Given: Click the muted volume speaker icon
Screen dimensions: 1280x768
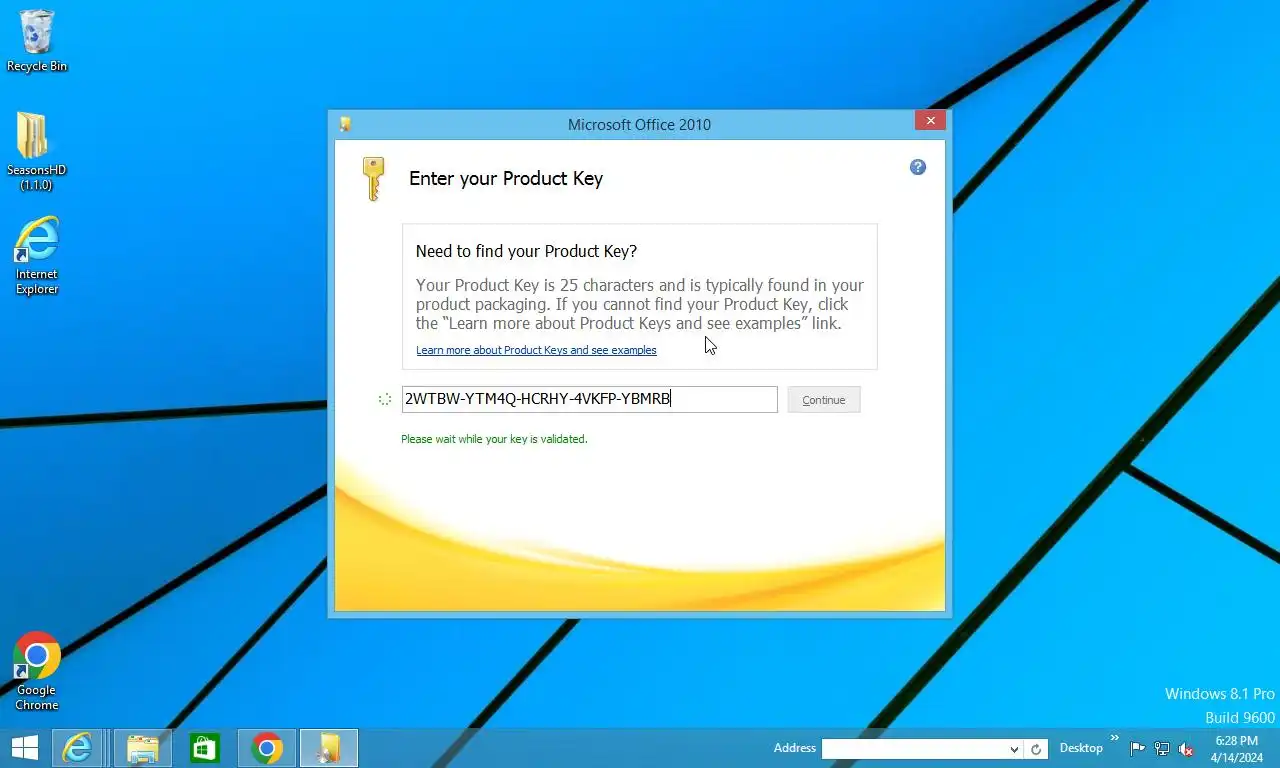Looking at the screenshot, I should pyautogui.click(x=1186, y=748).
